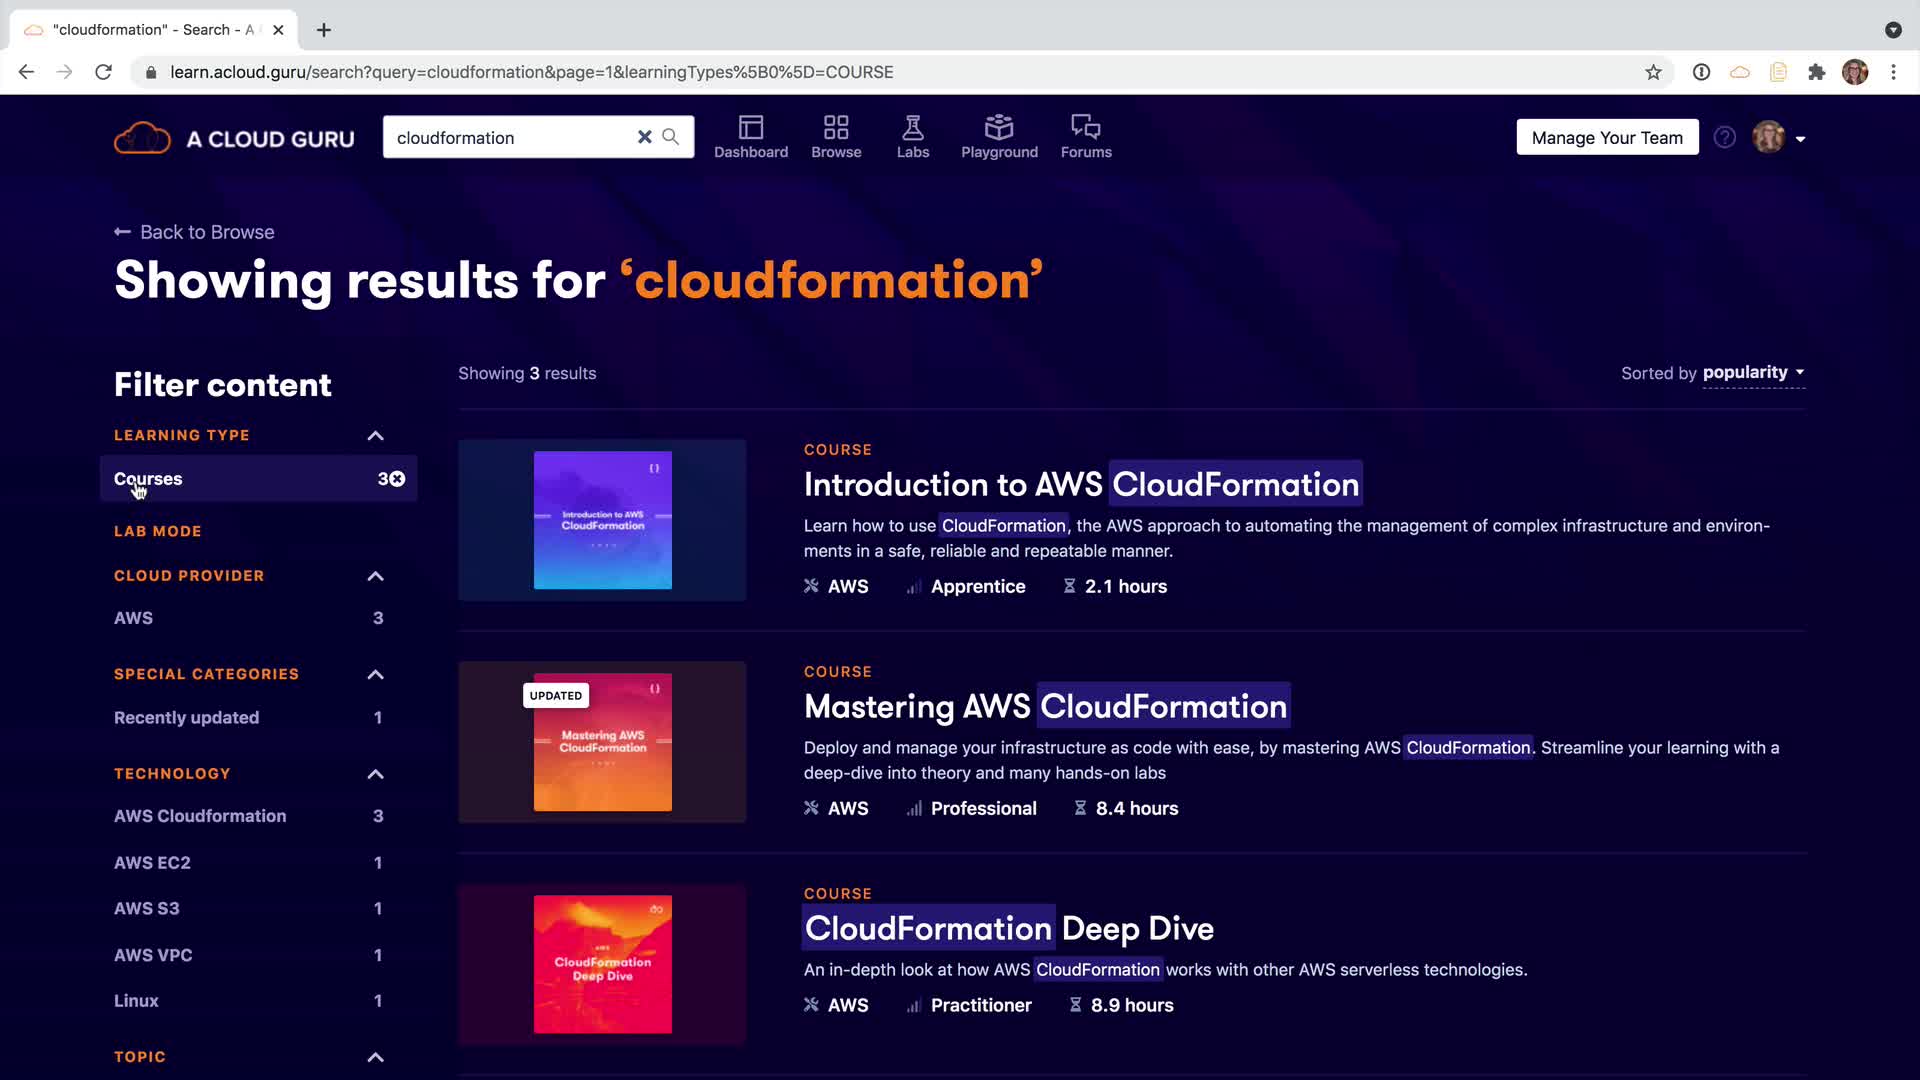Open Mastering AWS CloudFormation course title
Screen dimensions: 1920x1080
pyautogui.click(x=1045, y=707)
